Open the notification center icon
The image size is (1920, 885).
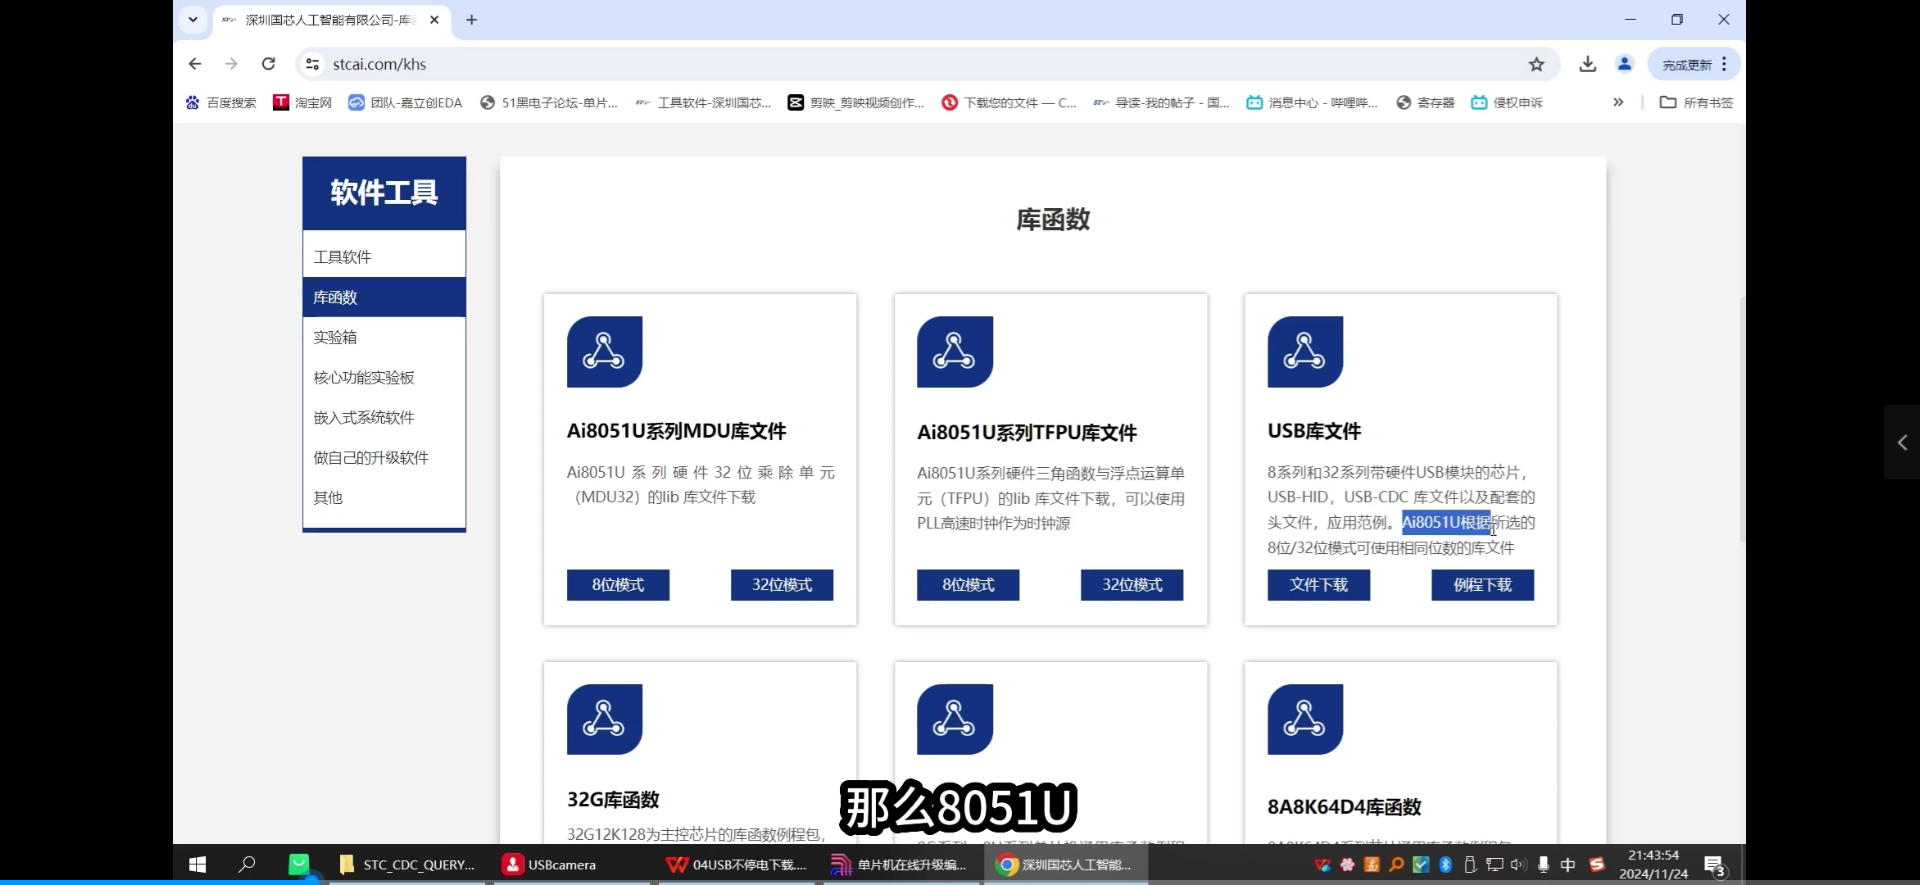[1716, 865]
